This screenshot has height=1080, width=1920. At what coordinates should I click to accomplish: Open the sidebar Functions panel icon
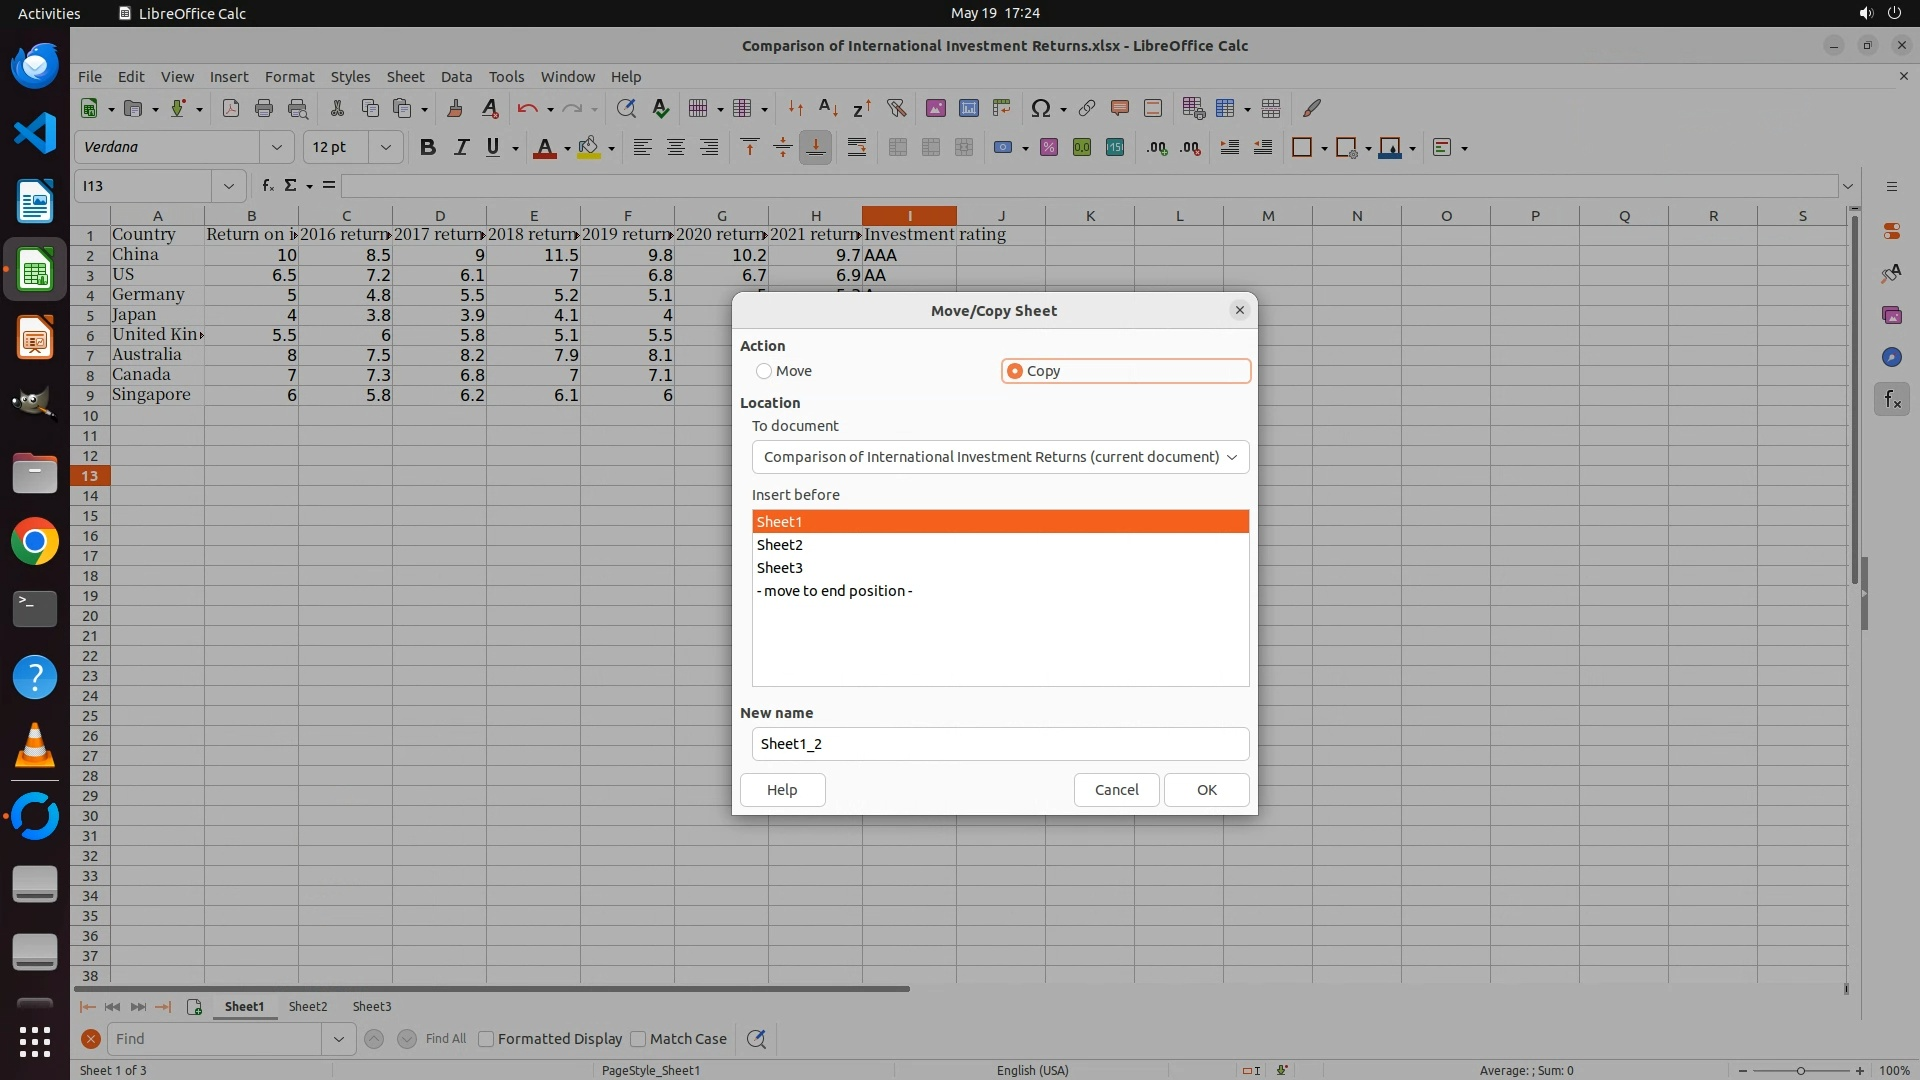(x=1891, y=400)
